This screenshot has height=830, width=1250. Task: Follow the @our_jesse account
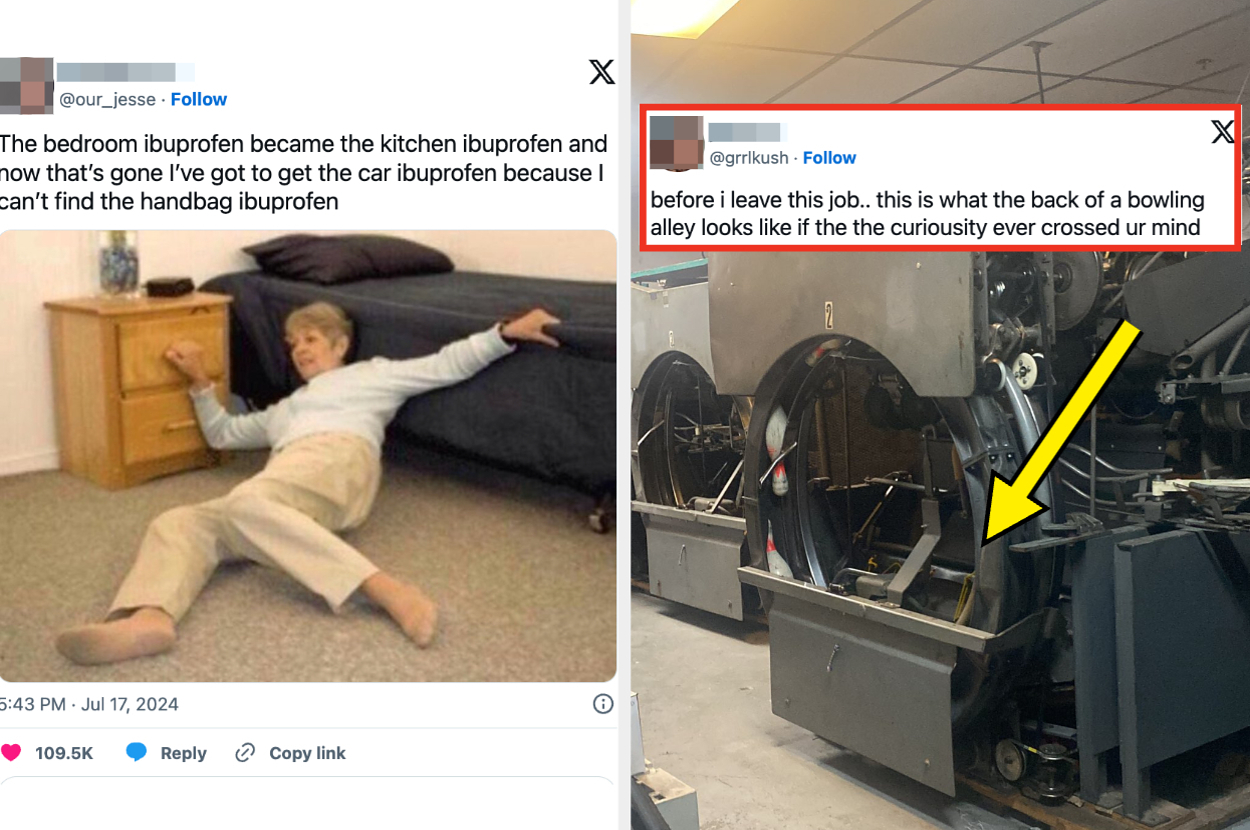[x=199, y=99]
